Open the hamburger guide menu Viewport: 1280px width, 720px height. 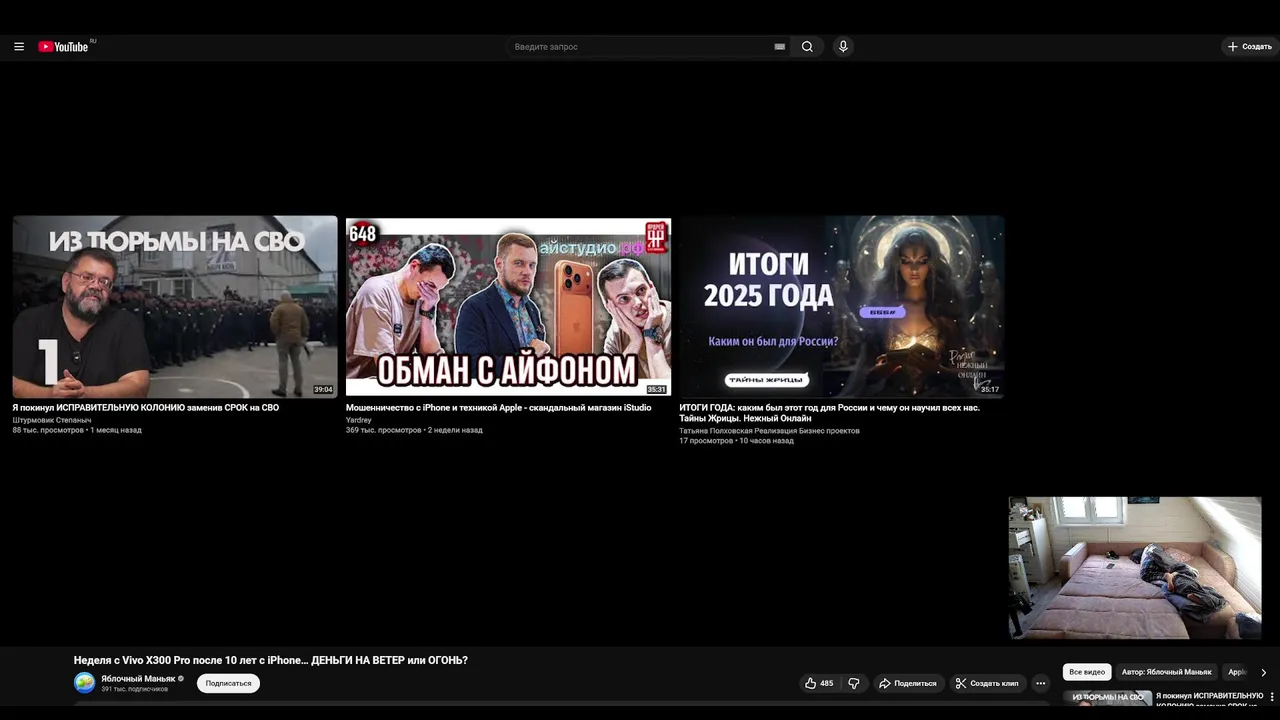(x=19, y=47)
